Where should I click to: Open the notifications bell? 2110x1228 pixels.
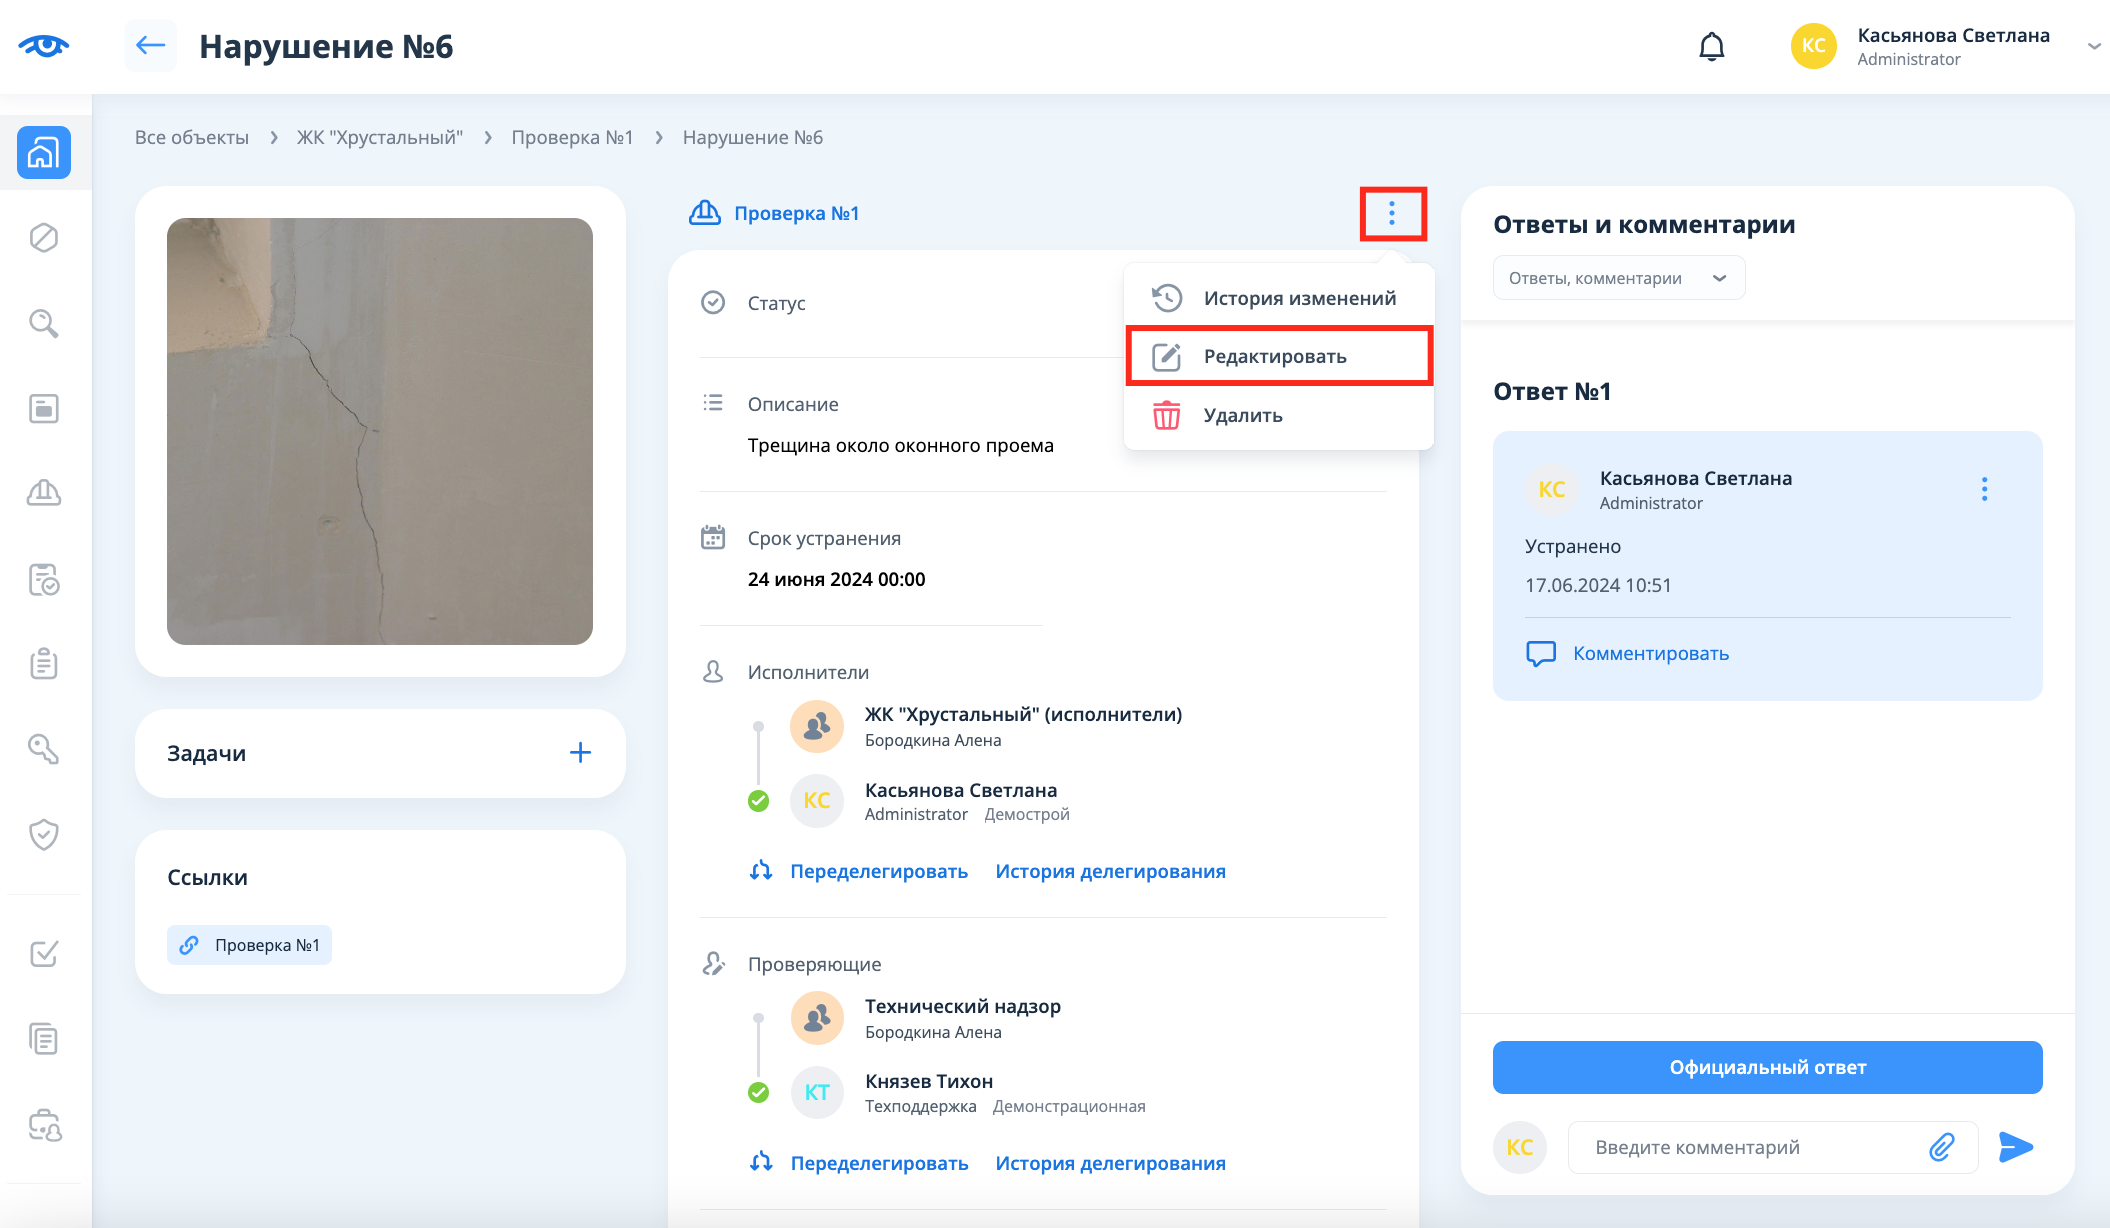(1712, 47)
